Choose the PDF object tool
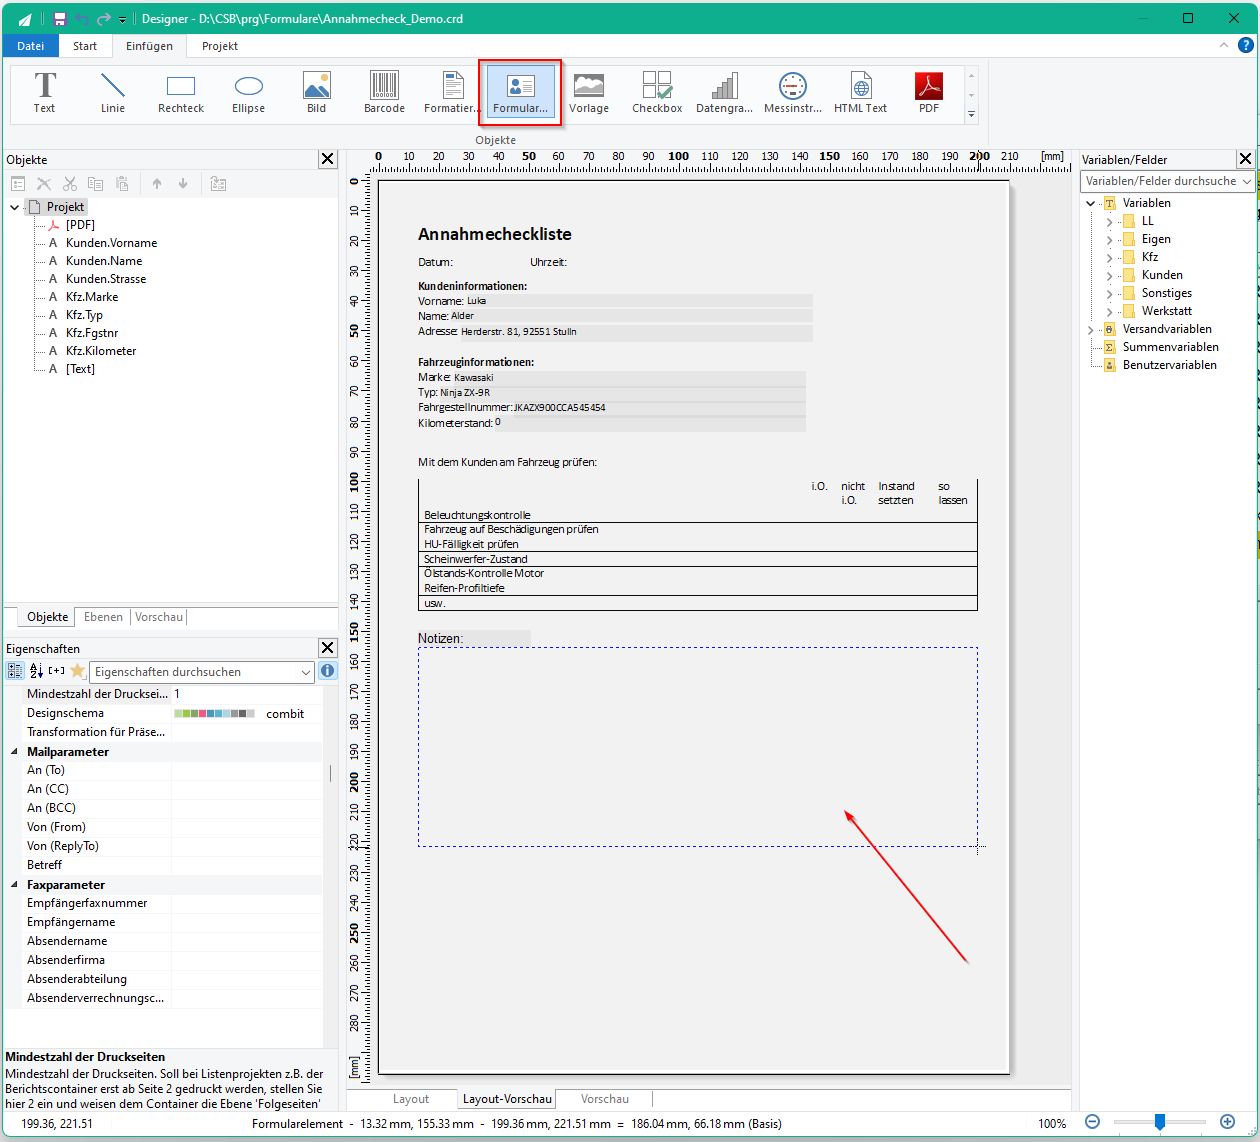The image size is (1260, 1142). (929, 92)
